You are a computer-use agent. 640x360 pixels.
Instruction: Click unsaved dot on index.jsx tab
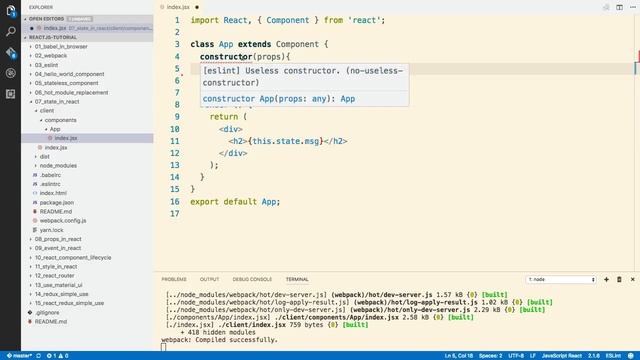tap(197, 7)
